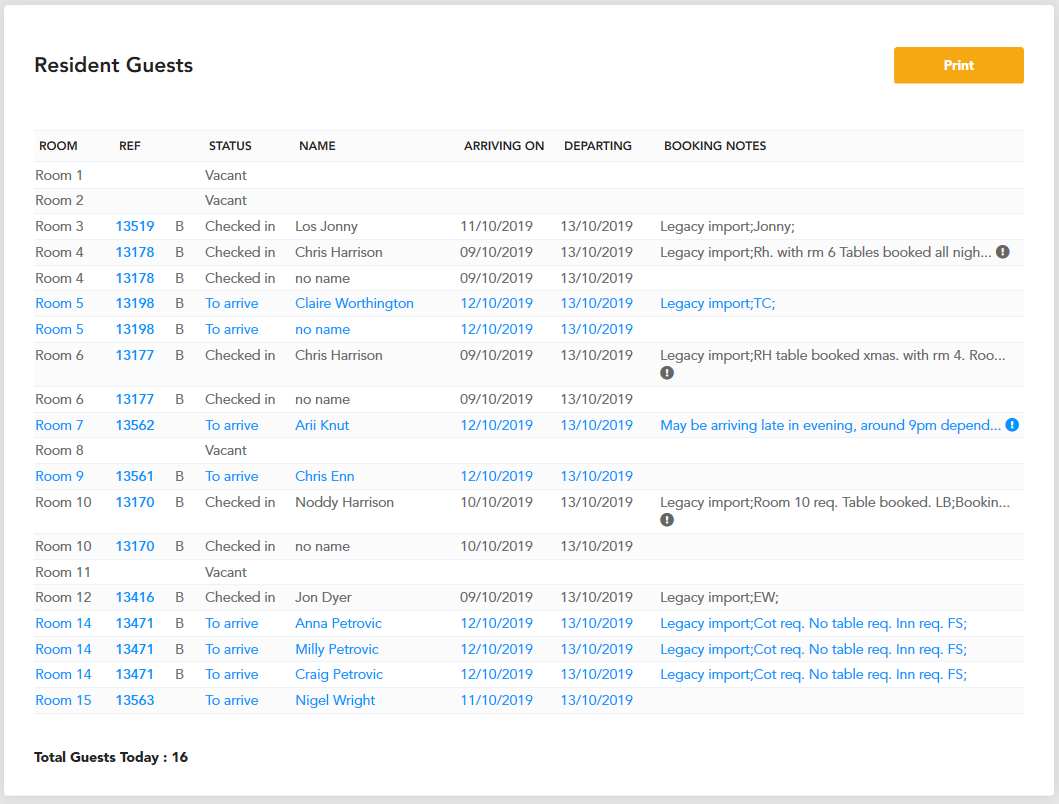Select guest Claire Worthington
1059x804 pixels.
click(354, 303)
